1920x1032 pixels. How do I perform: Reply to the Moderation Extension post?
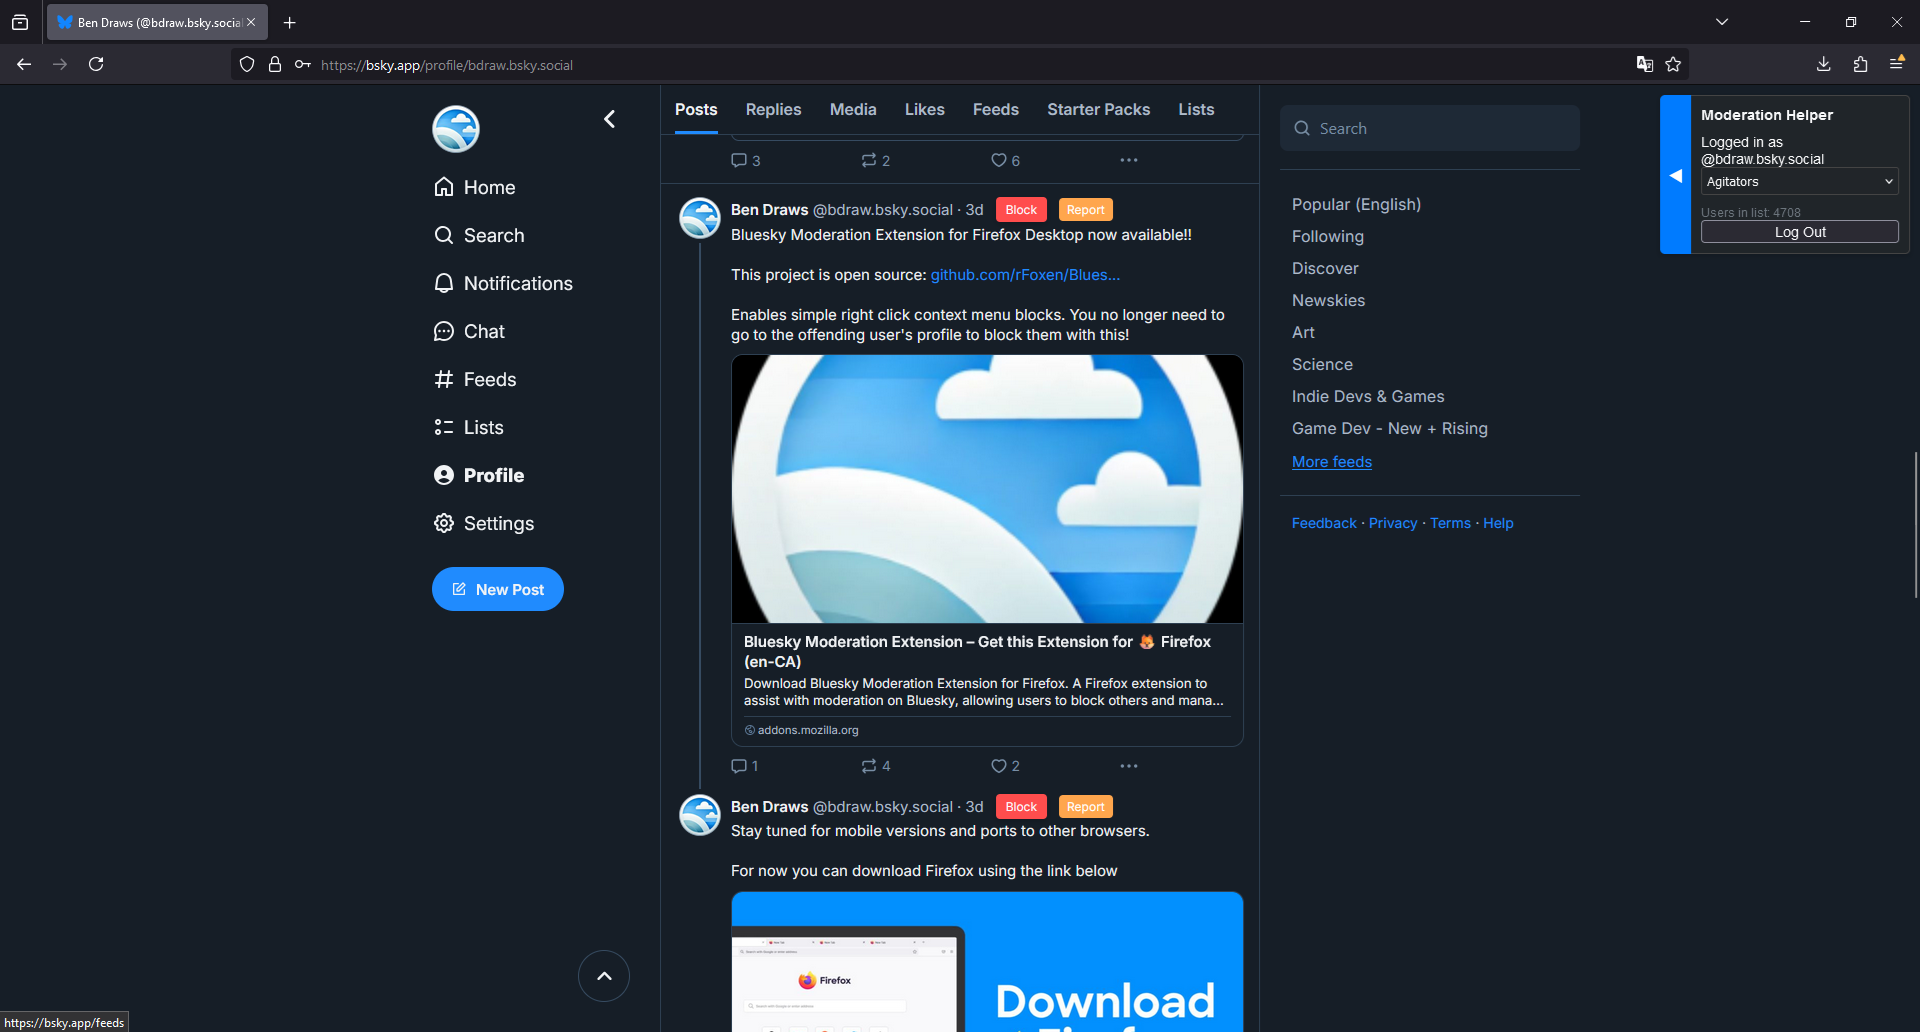point(745,766)
